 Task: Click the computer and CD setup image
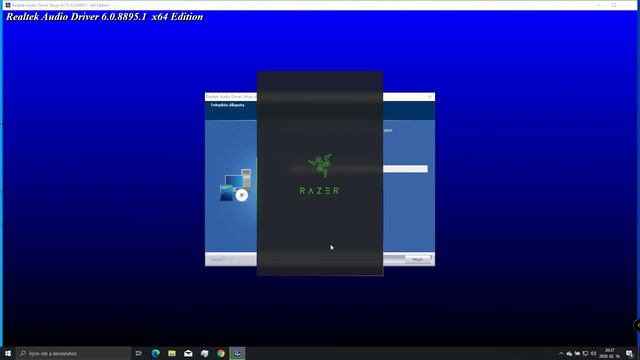point(236,185)
